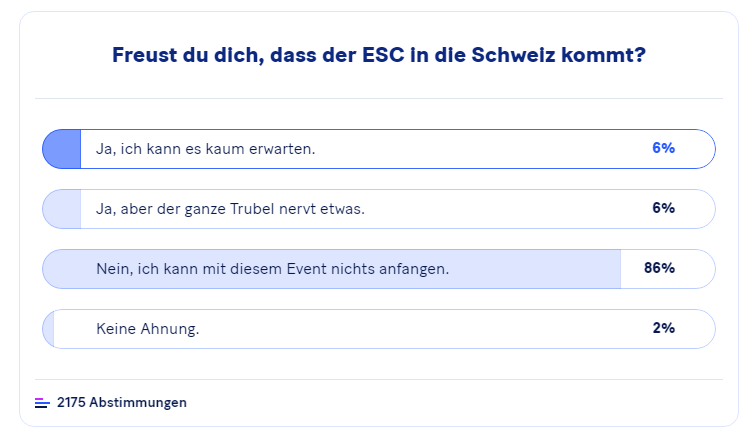Click the number "2175" in the footer
The height and width of the screenshot is (448, 755).
71,403
